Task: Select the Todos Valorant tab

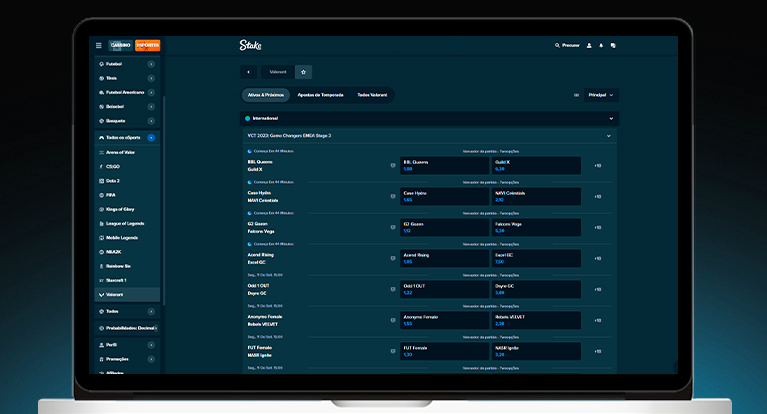Action: point(372,95)
